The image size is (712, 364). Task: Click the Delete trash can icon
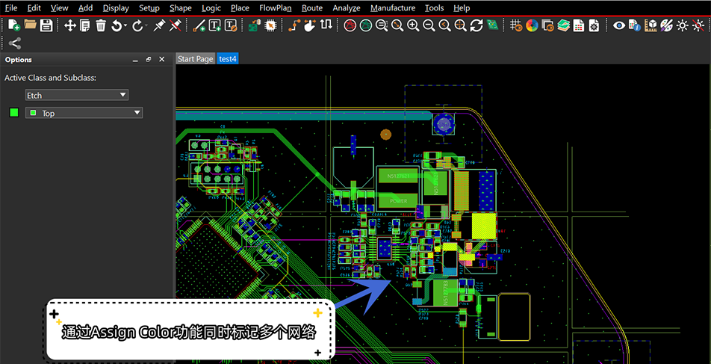(x=100, y=25)
